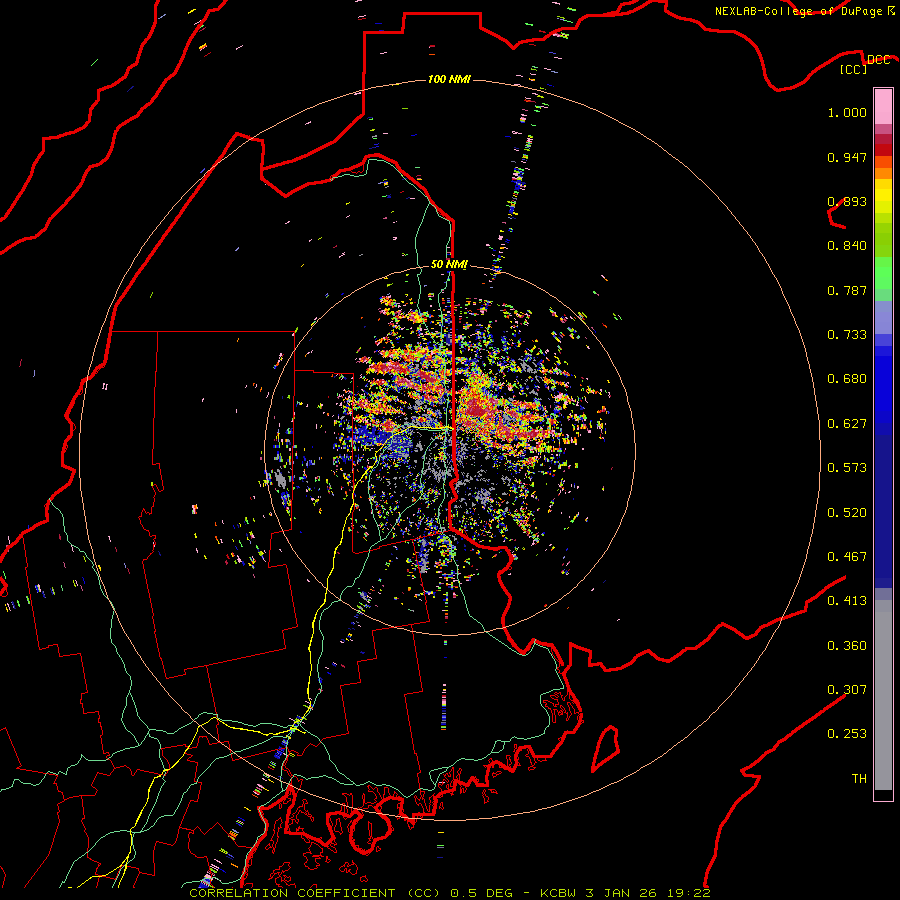Click the [CC] label above color bar
This screenshot has width=900, height=900.
[x=853, y=69]
